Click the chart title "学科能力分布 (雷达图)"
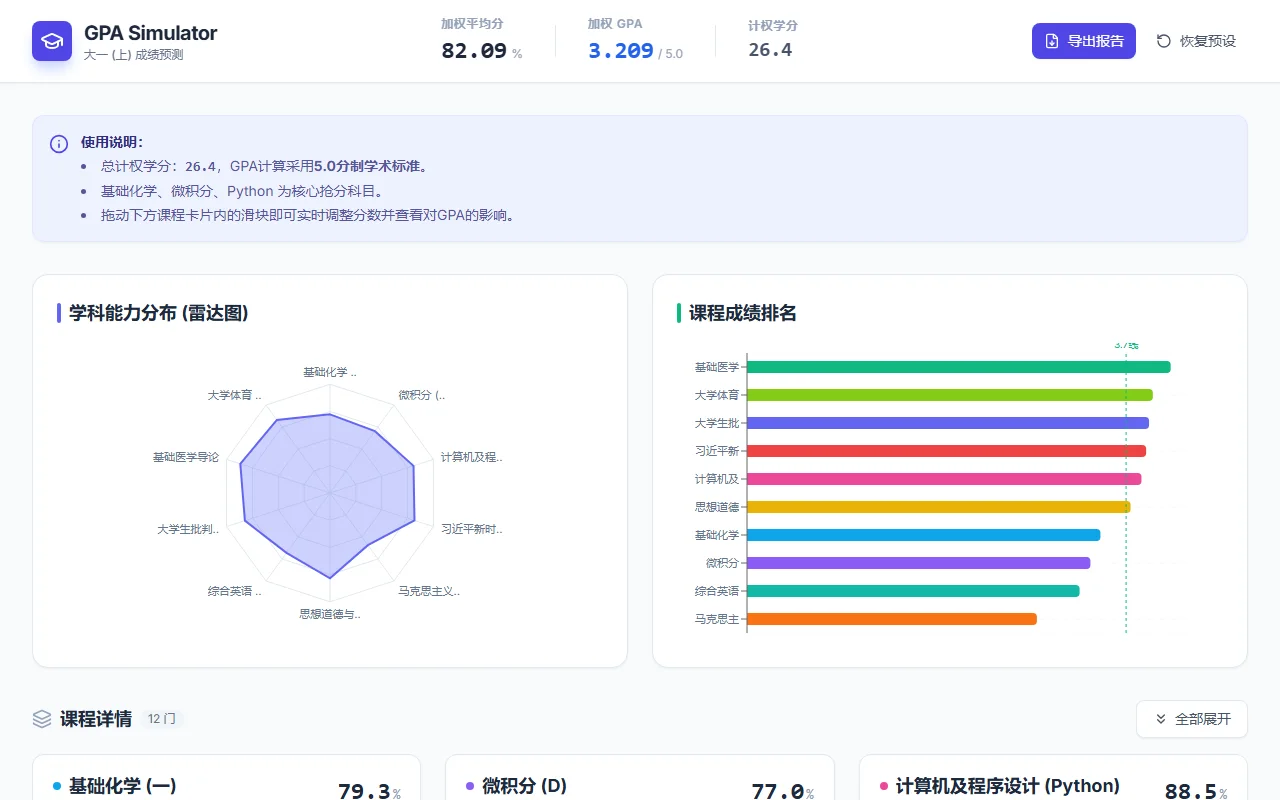1280x800 pixels. (x=159, y=313)
